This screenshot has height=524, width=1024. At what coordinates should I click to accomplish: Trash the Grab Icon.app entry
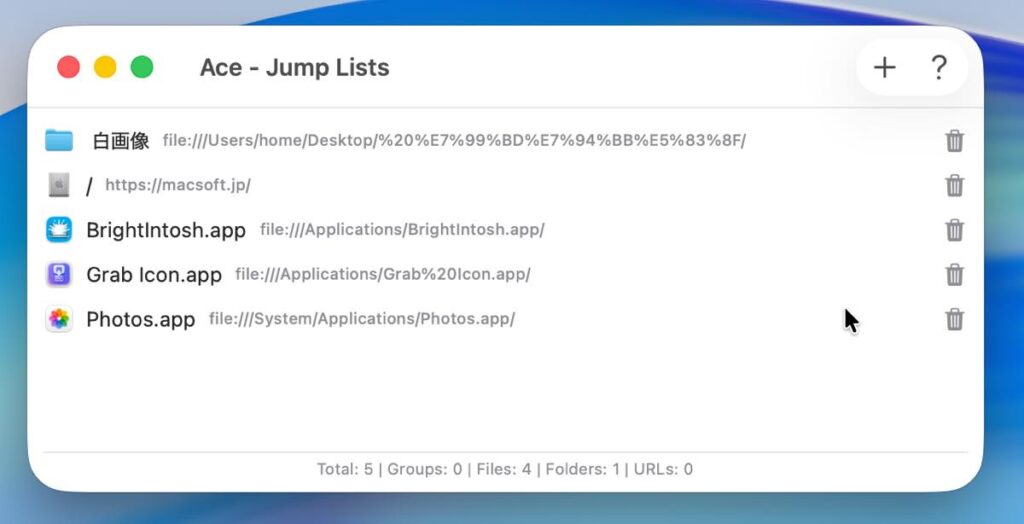(x=955, y=275)
